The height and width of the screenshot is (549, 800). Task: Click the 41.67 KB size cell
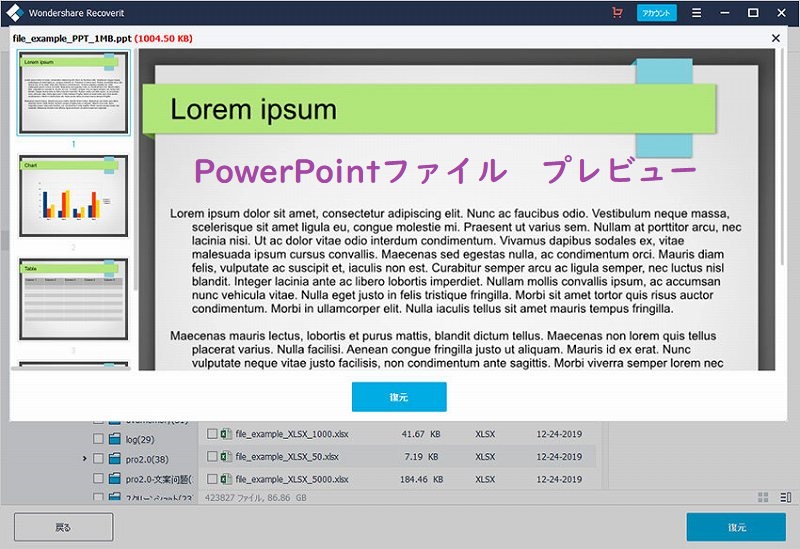coord(421,434)
